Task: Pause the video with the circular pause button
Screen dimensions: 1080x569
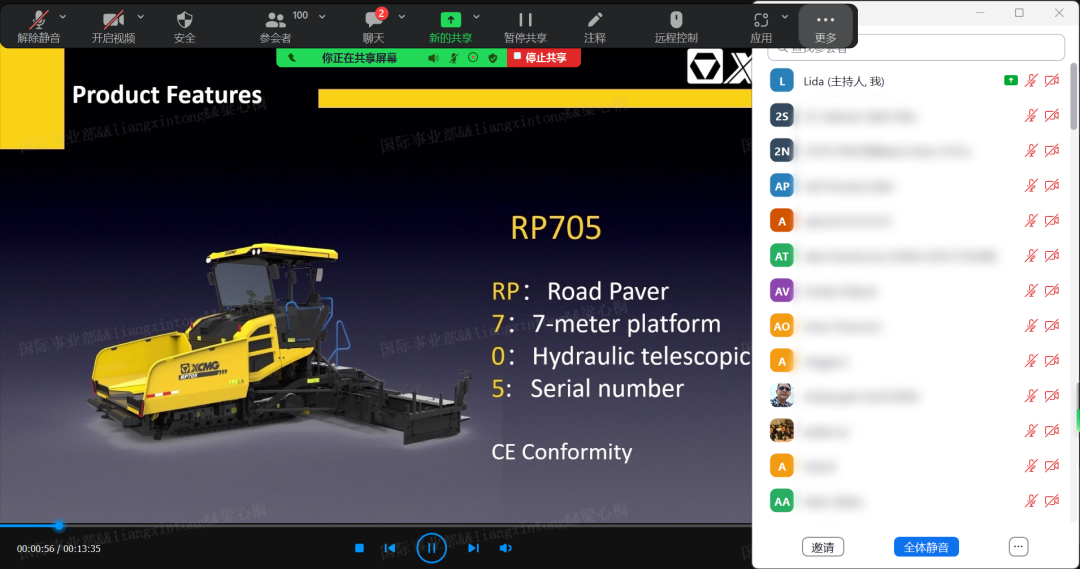Action: click(431, 548)
